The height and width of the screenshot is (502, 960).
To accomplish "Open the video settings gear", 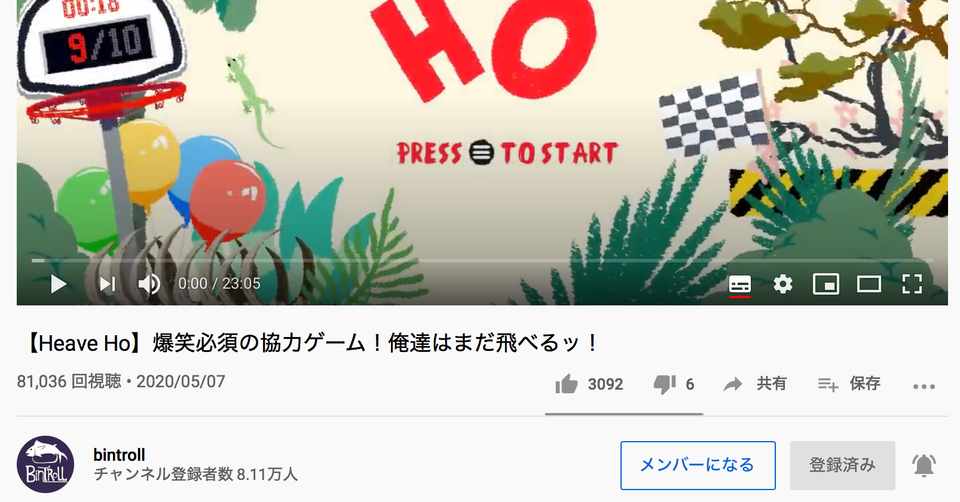I will (x=782, y=284).
